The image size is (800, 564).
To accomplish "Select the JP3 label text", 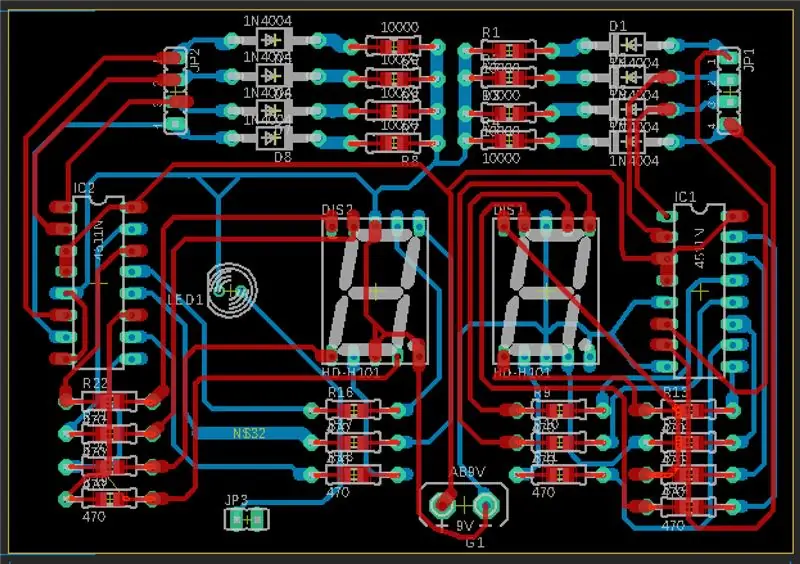I will click(x=236, y=500).
